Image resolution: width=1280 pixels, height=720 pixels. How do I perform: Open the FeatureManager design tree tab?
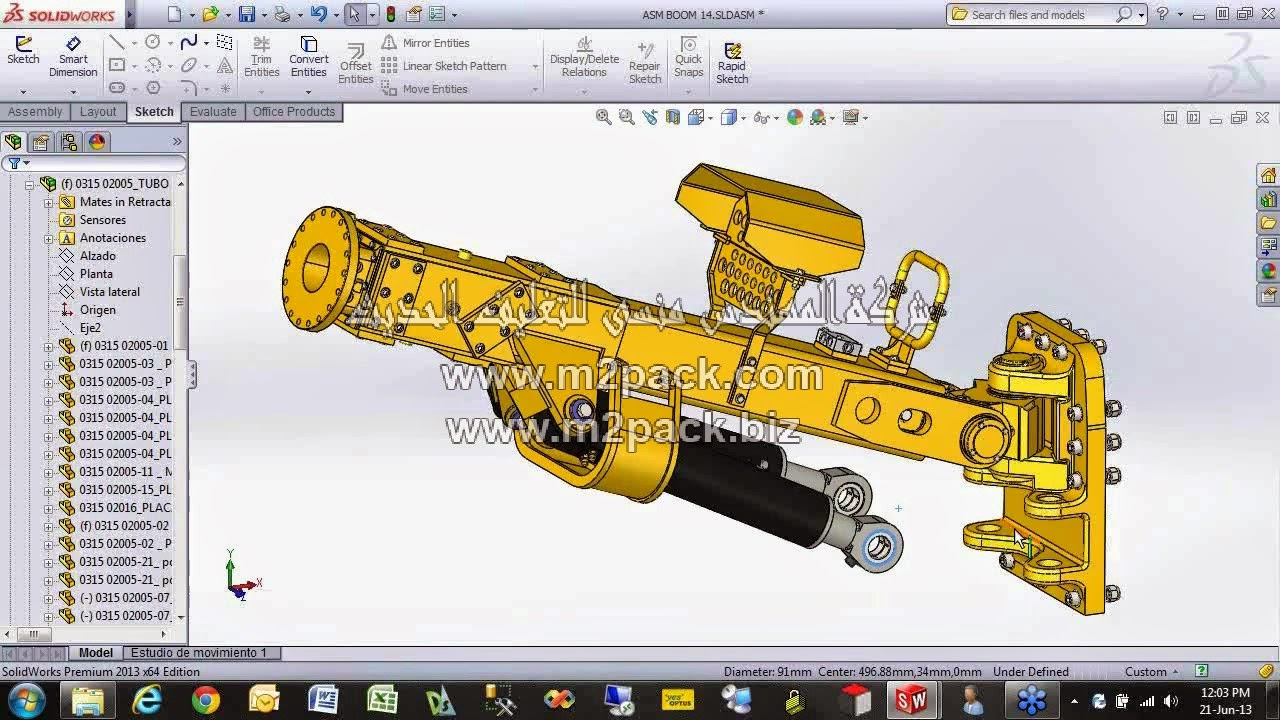pos(13,142)
